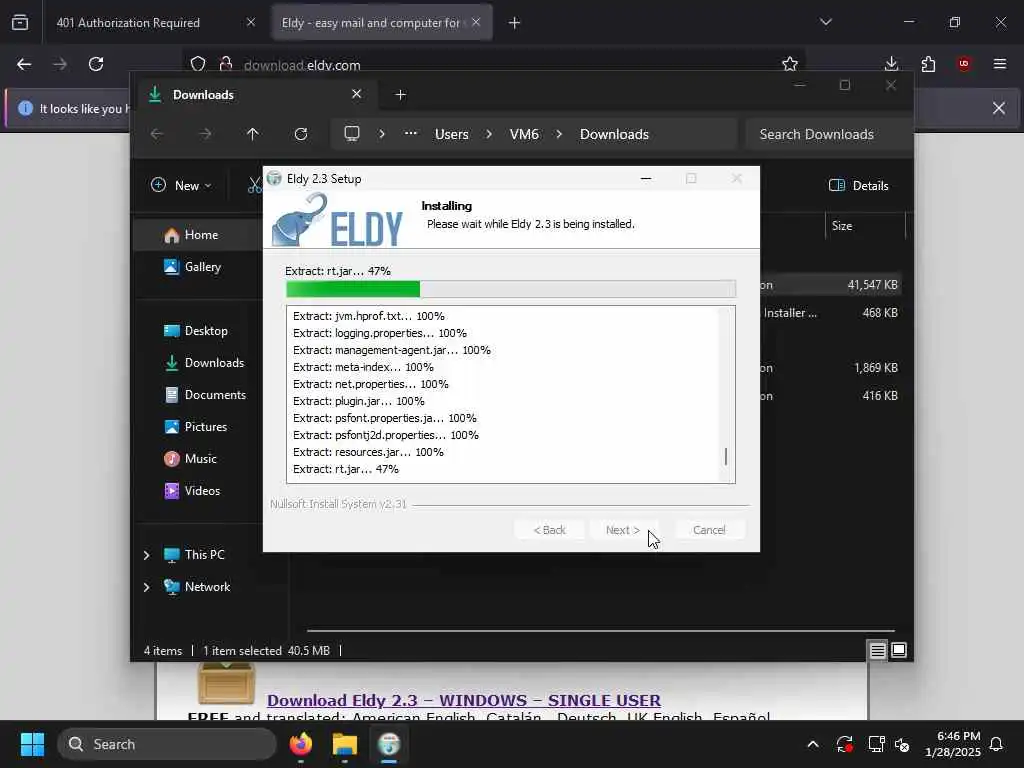Open Pictures in the navigation pane
Screen dimensions: 1024x768
pos(205,426)
